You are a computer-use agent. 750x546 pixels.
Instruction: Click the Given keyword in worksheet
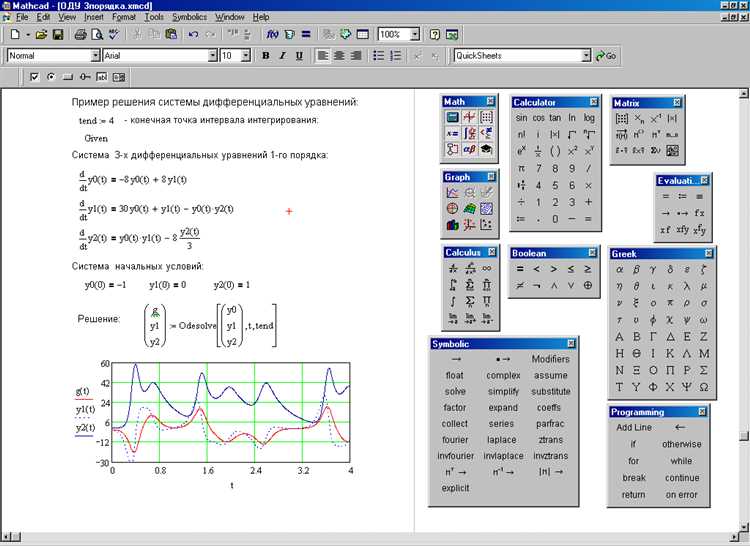(x=96, y=139)
